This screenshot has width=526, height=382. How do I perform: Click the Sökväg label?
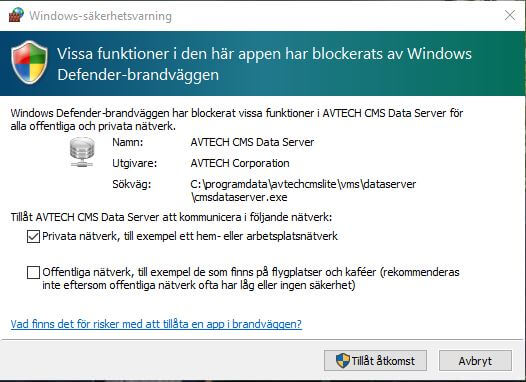132,184
